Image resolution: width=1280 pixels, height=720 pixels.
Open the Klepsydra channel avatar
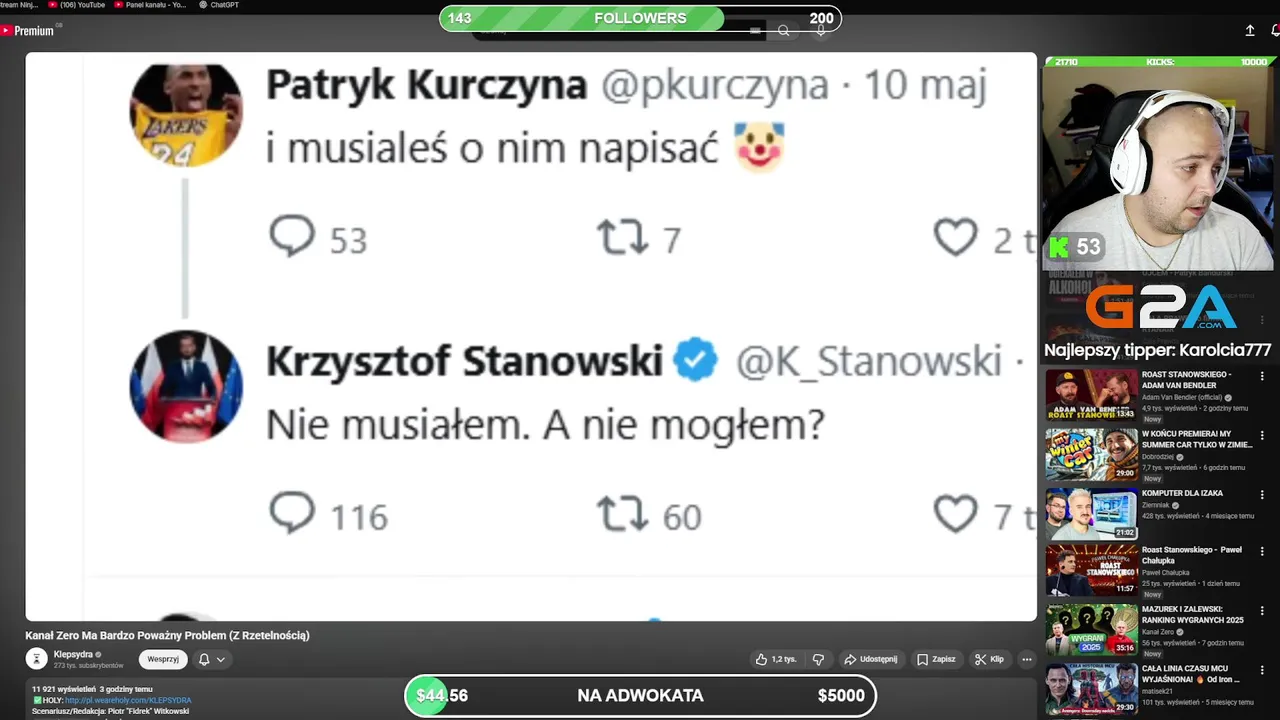point(37,658)
